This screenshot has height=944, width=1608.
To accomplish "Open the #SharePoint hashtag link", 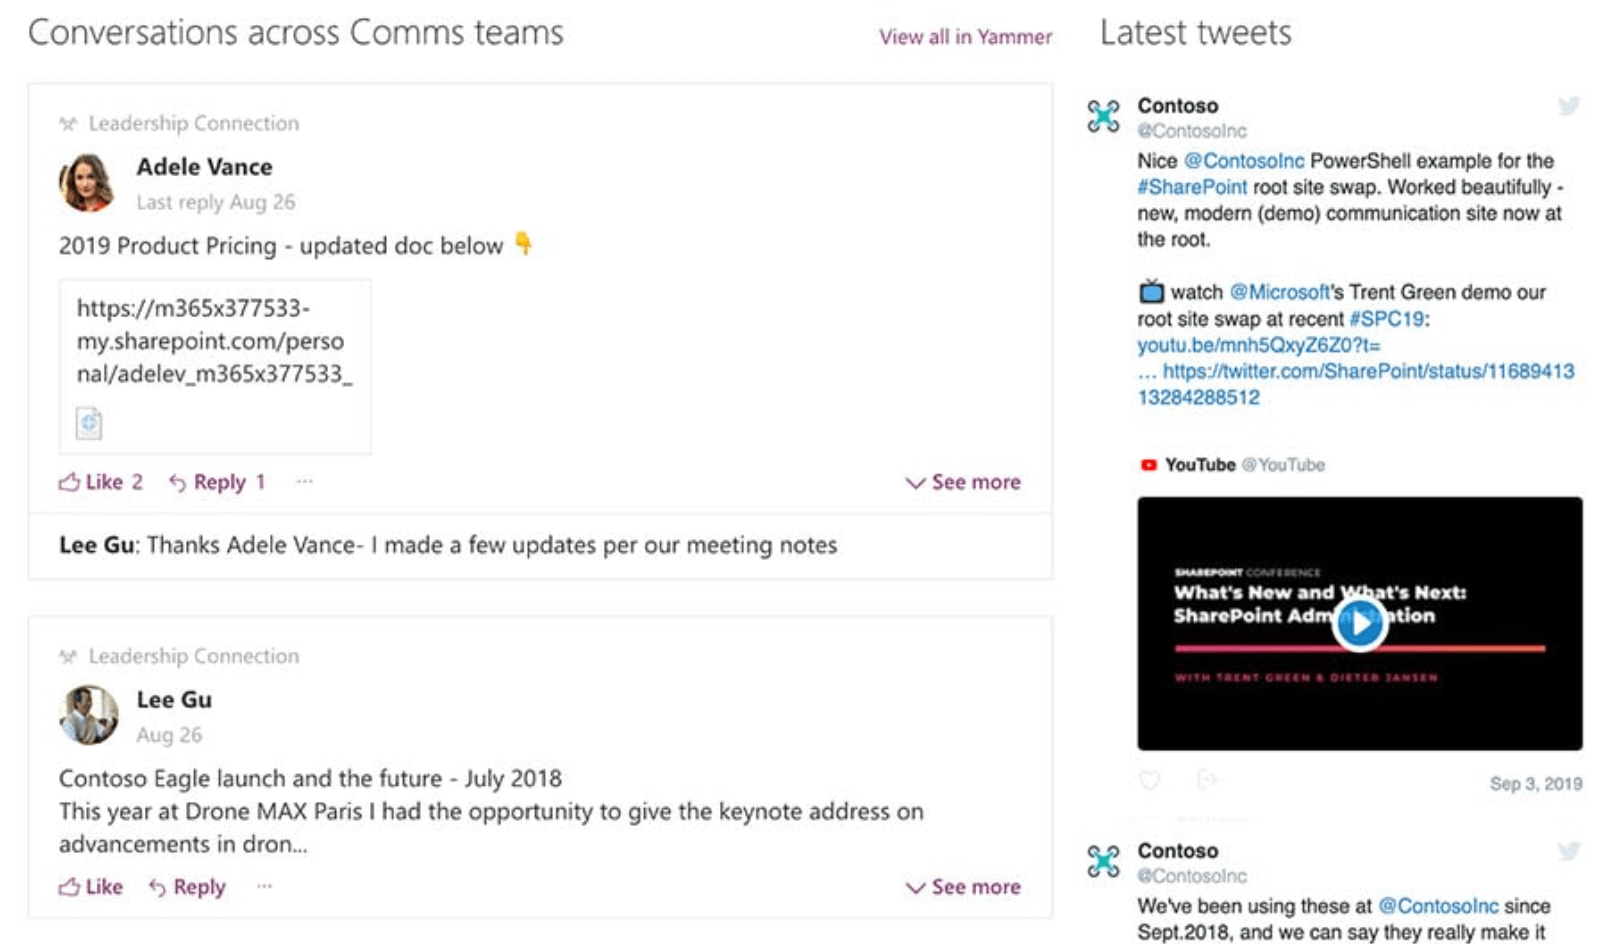I will click(1192, 187).
